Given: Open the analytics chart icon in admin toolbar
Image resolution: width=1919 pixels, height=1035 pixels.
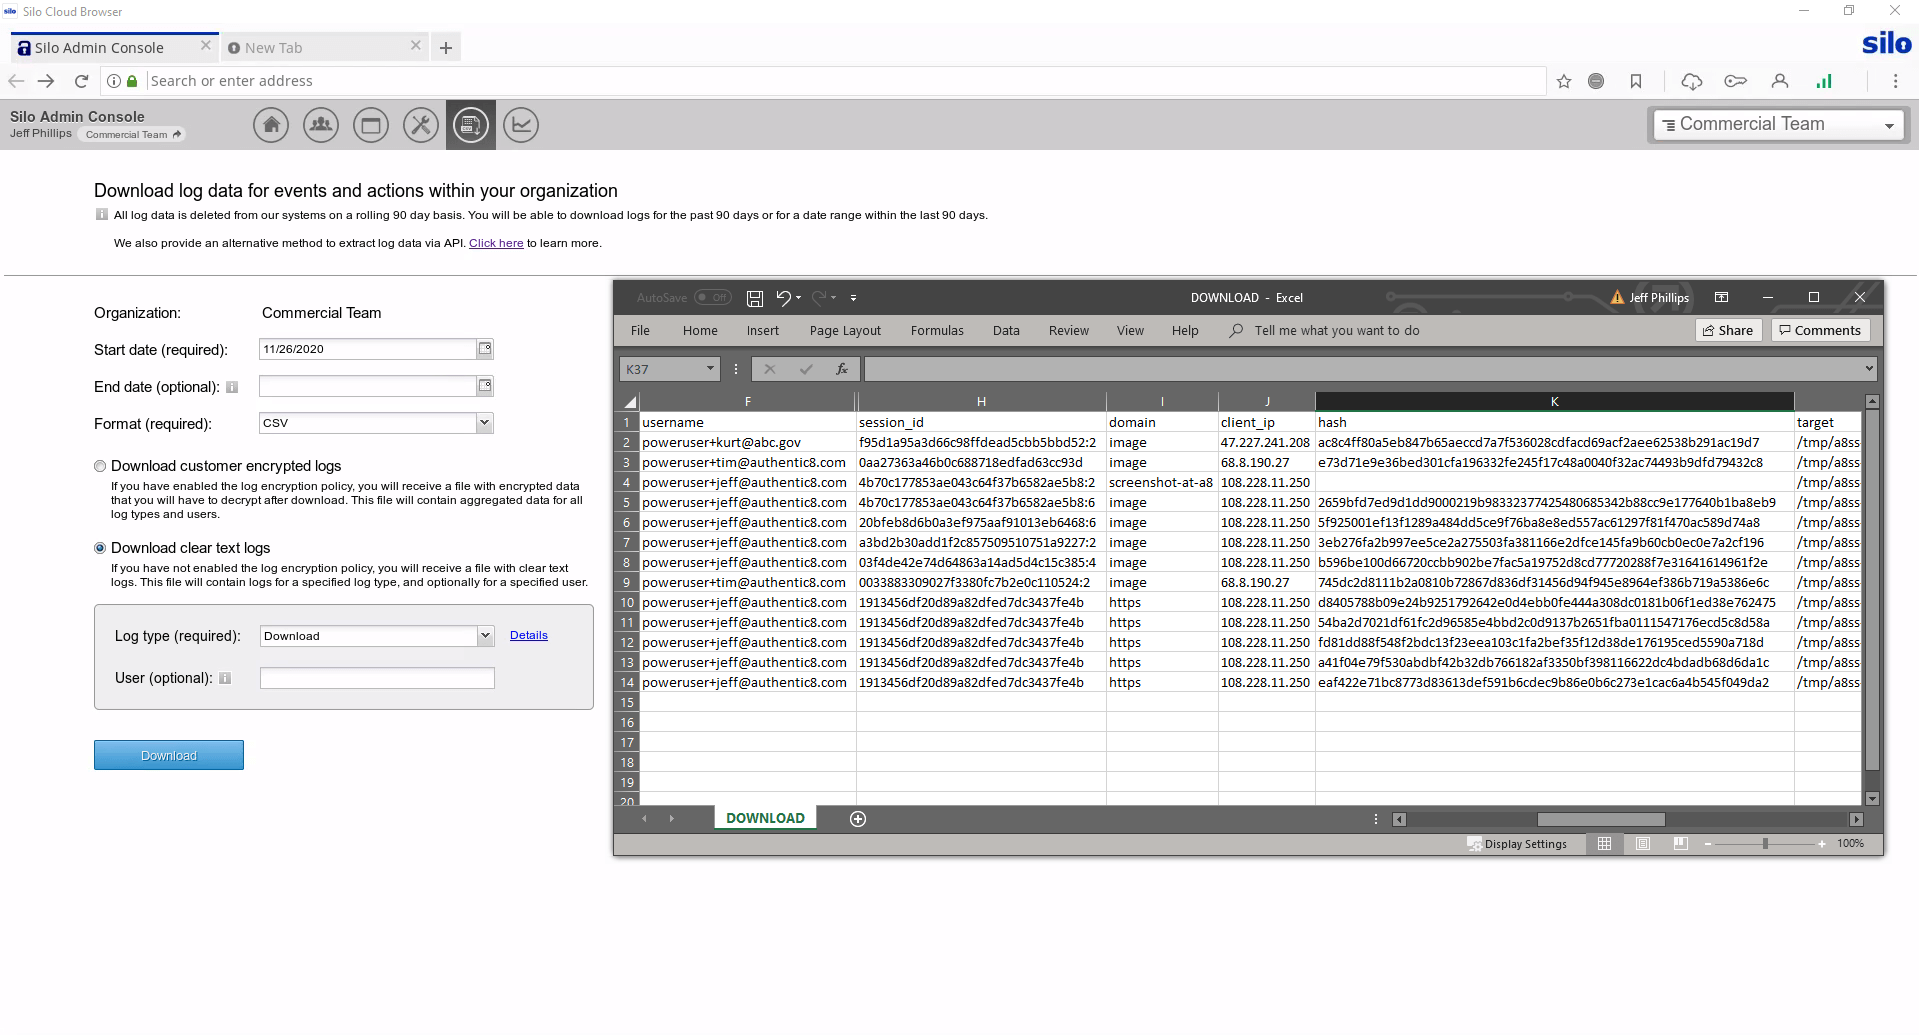Looking at the screenshot, I should 521,125.
